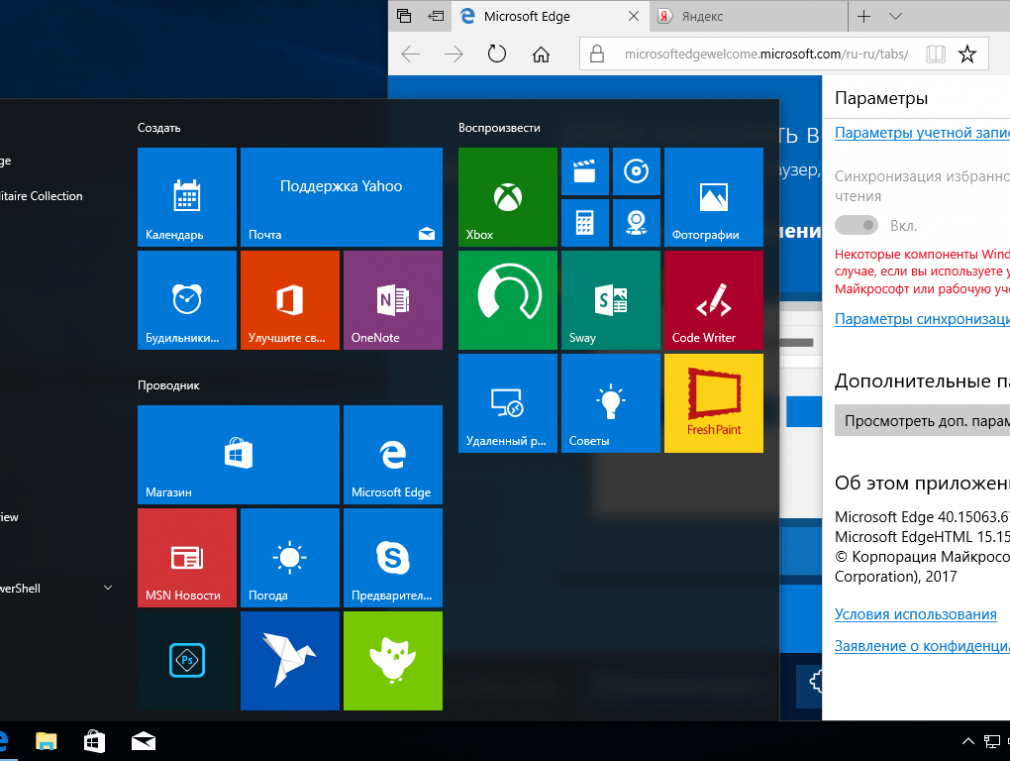Click the network icon in system tray
The width and height of the screenshot is (1010, 761).
992,742
